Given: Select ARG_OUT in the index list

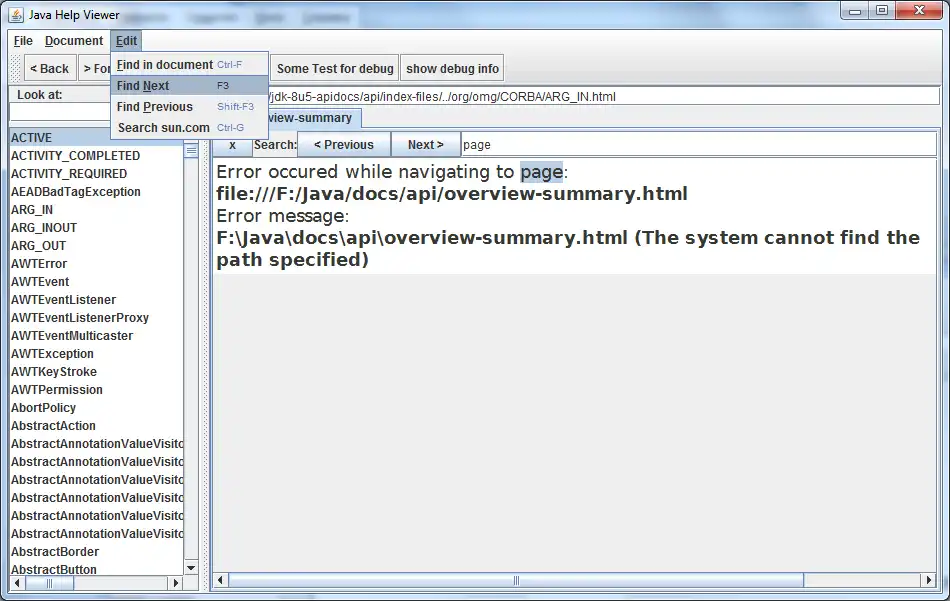Looking at the screenshot, I should [x=97, y=246].
